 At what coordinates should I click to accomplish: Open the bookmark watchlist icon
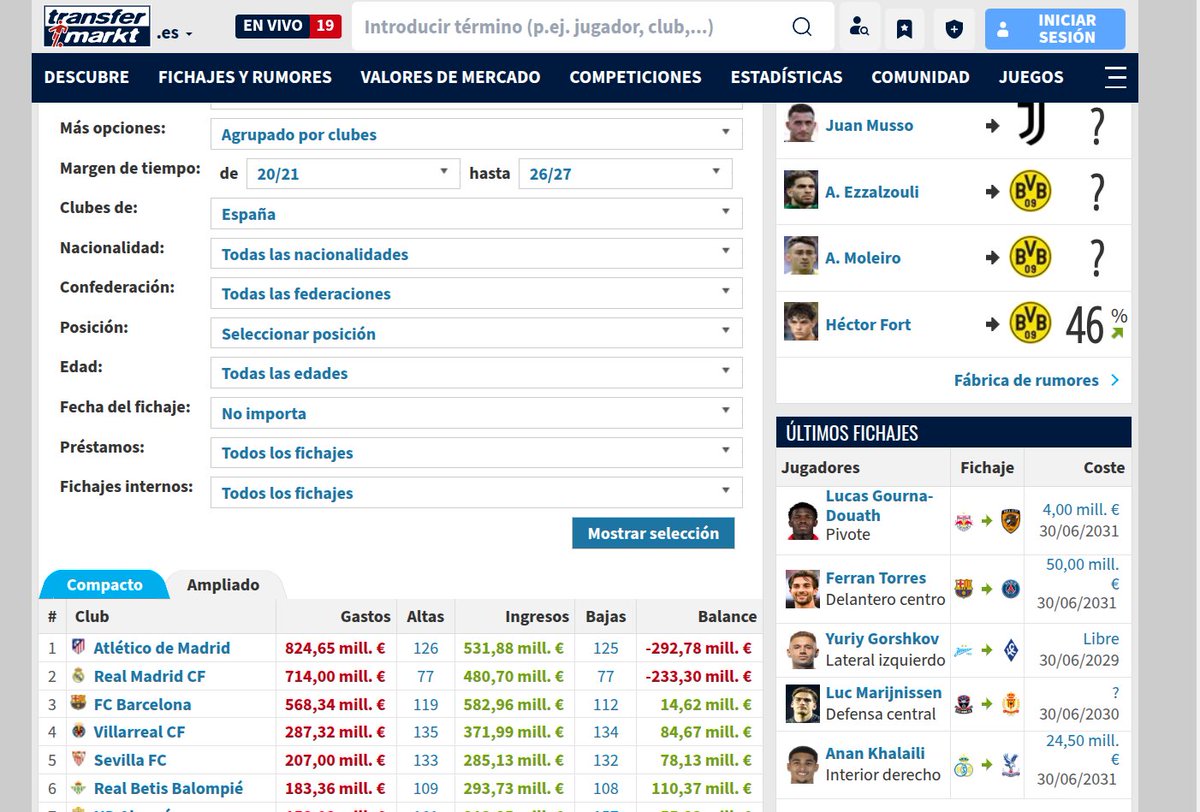tap(904, 28)
